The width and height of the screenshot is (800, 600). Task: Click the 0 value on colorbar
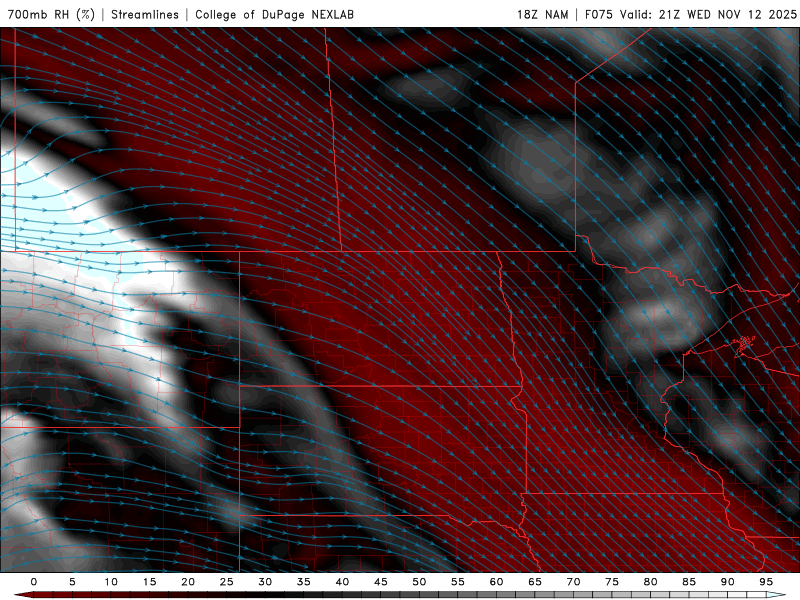point(34,582)
